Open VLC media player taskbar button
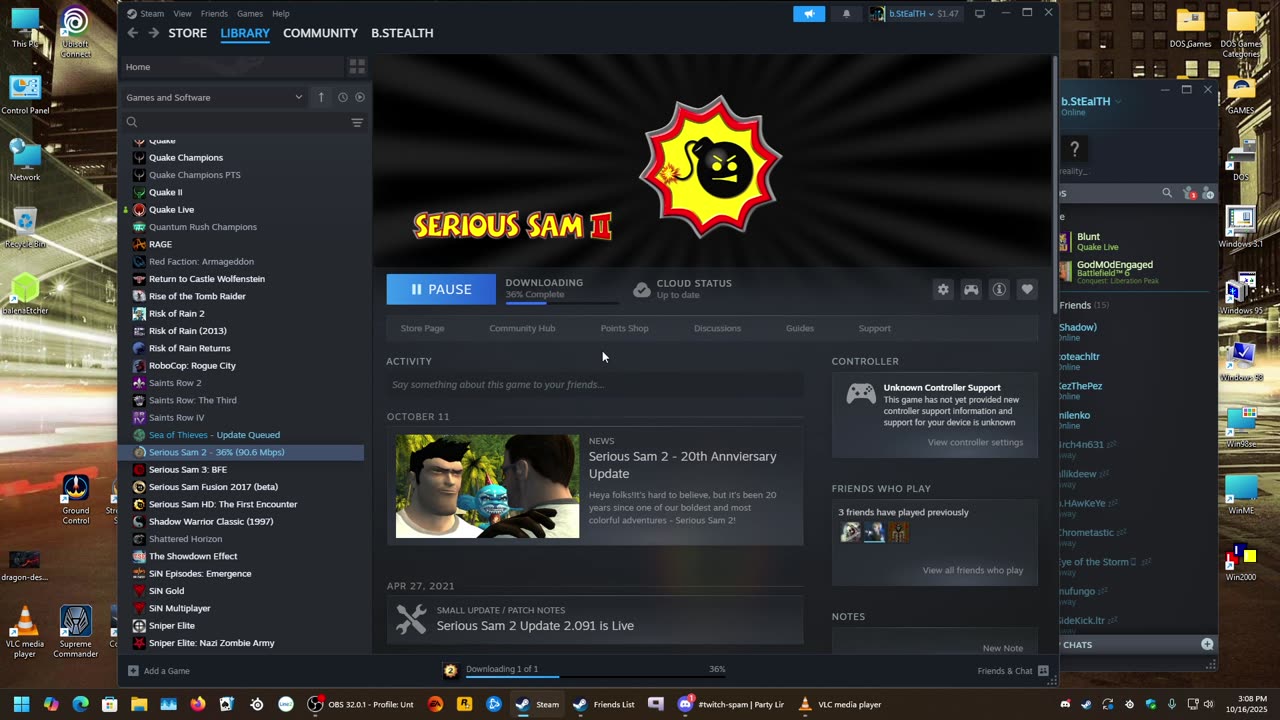 840,704
